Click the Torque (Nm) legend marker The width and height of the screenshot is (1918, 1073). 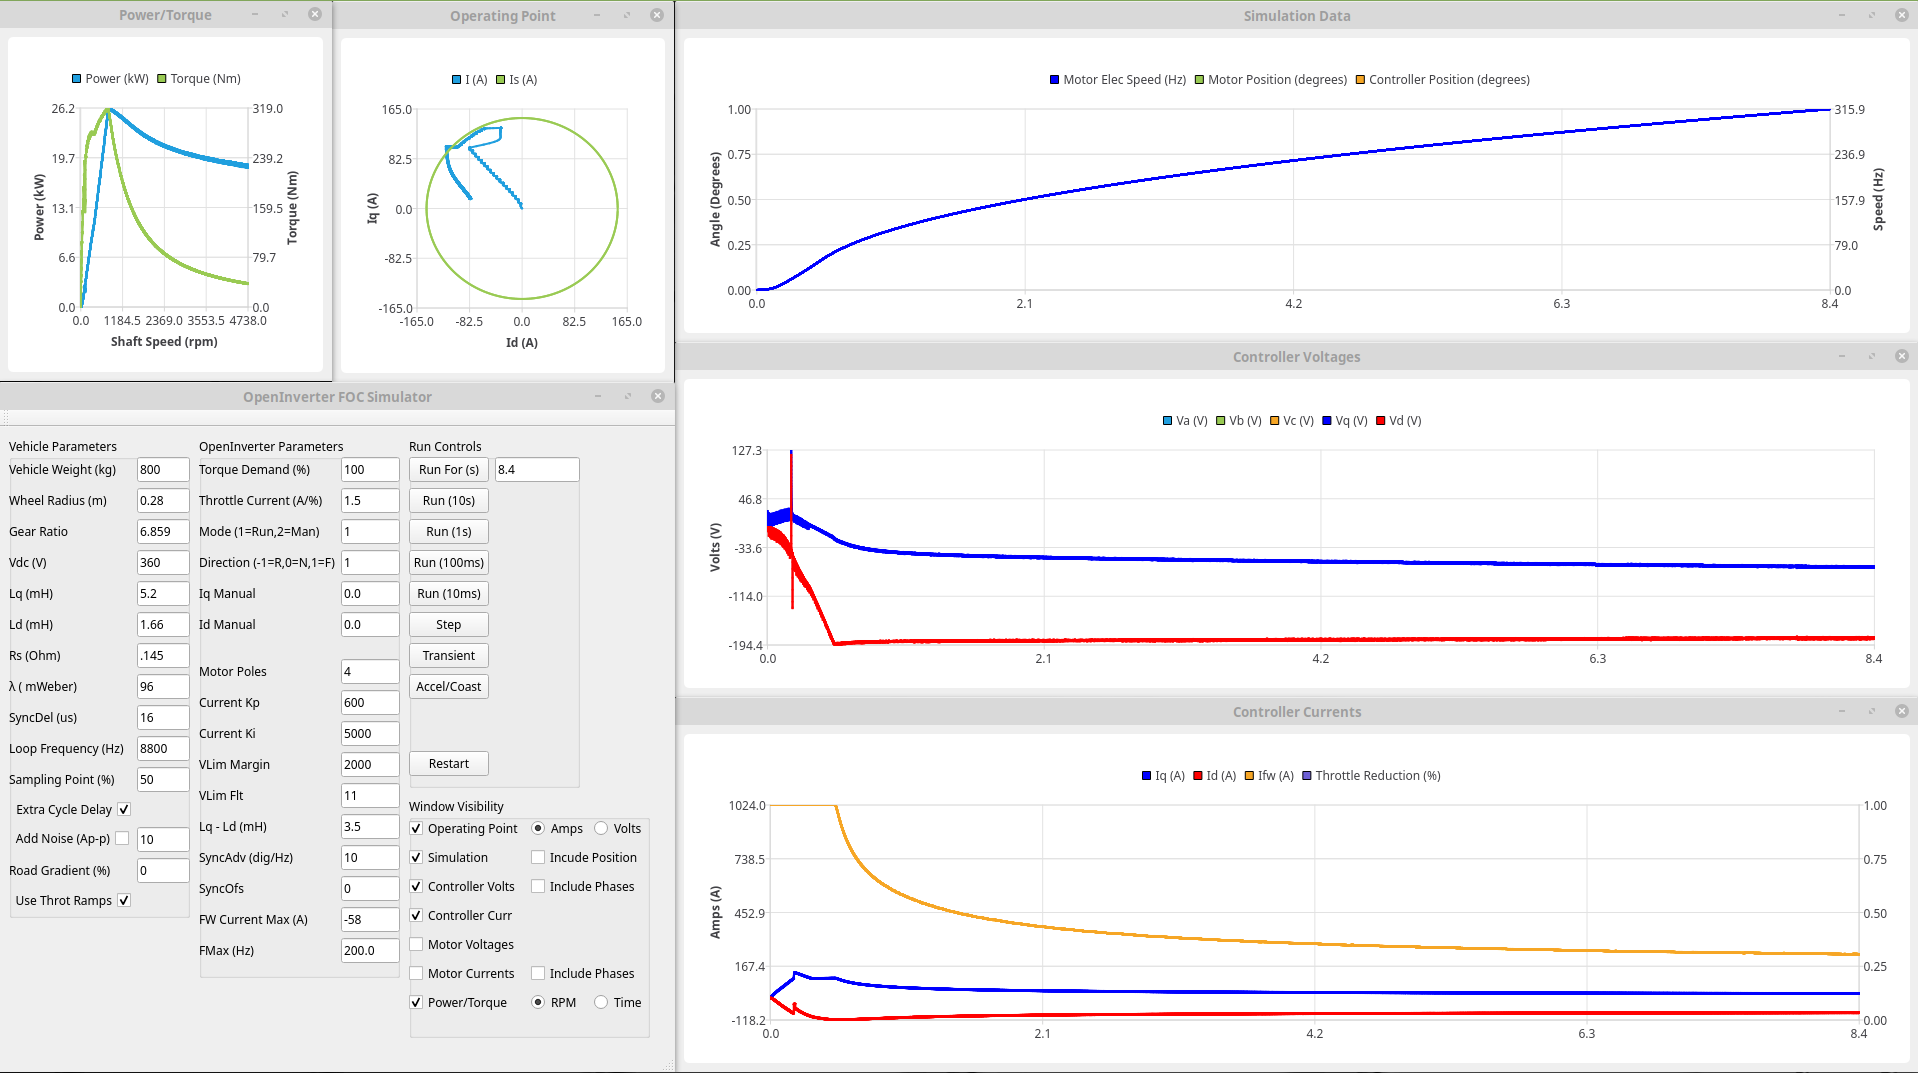(x=162, y=79)
